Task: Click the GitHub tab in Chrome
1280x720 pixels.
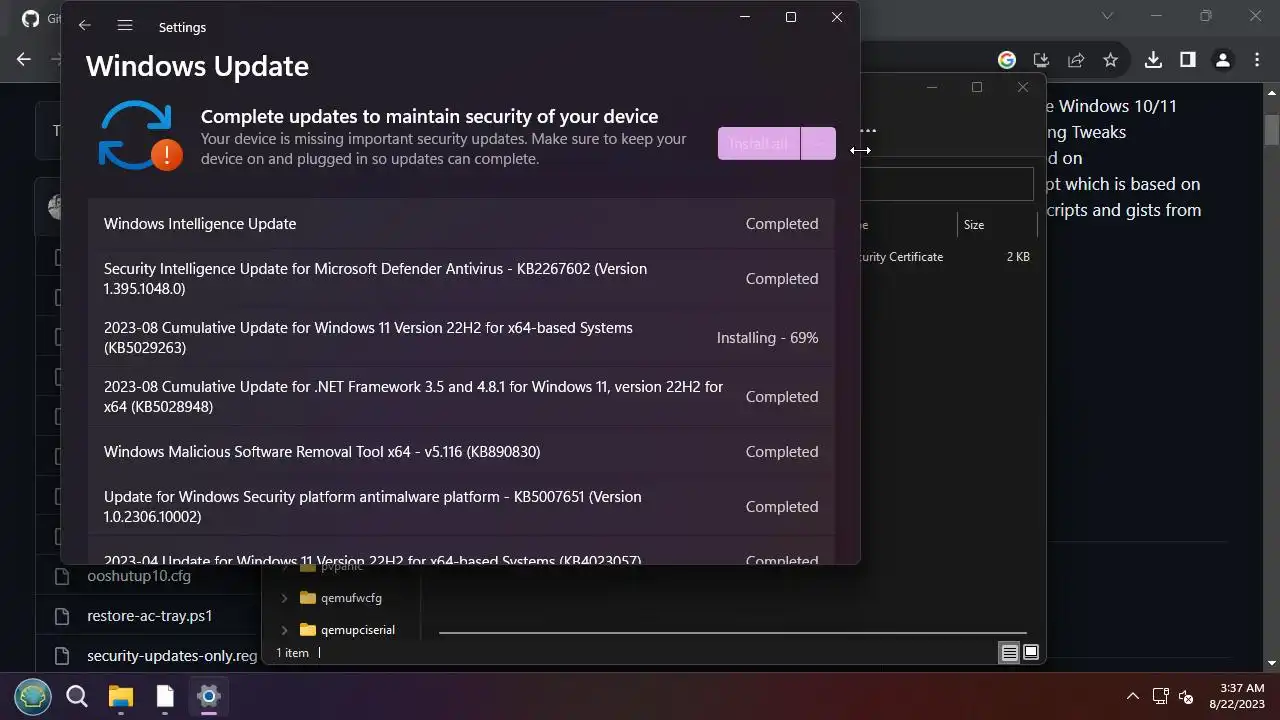Action: coord(39,18)
